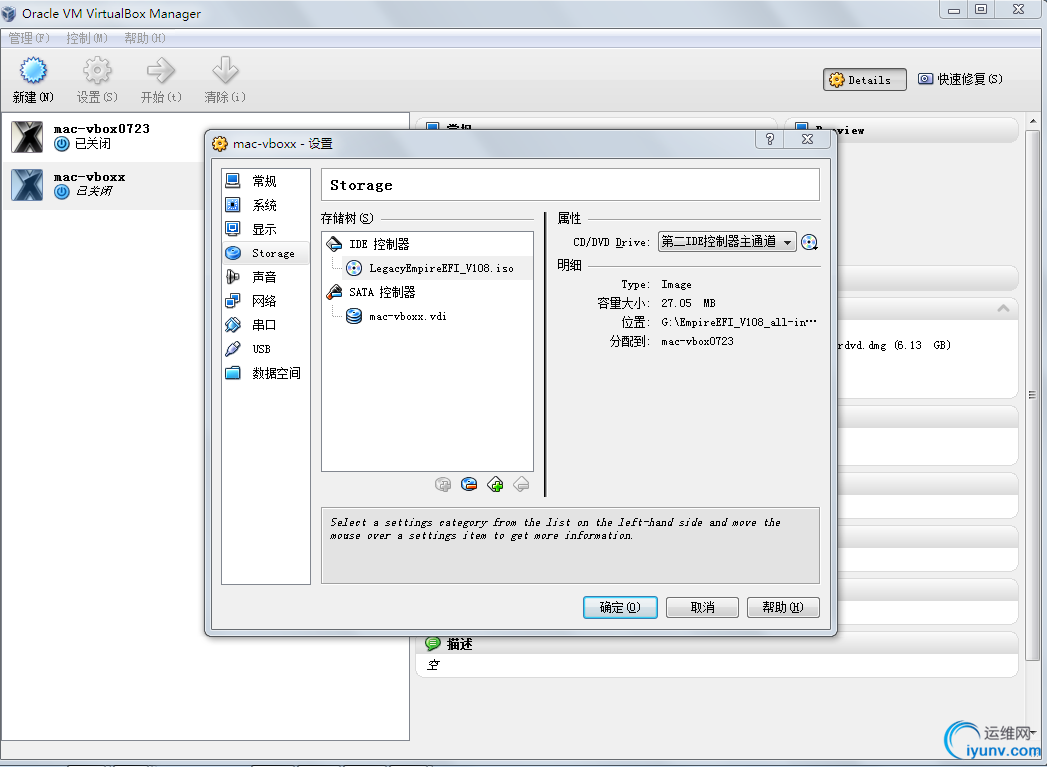Click the Preview section header
This screenshot has height=767, width=1047.
[x=901, y=130]
